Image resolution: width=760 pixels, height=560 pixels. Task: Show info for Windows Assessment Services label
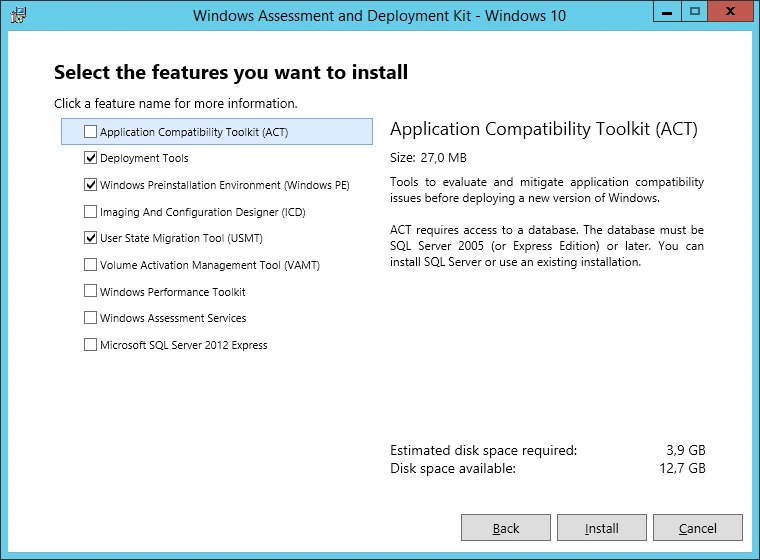point(172,318)
